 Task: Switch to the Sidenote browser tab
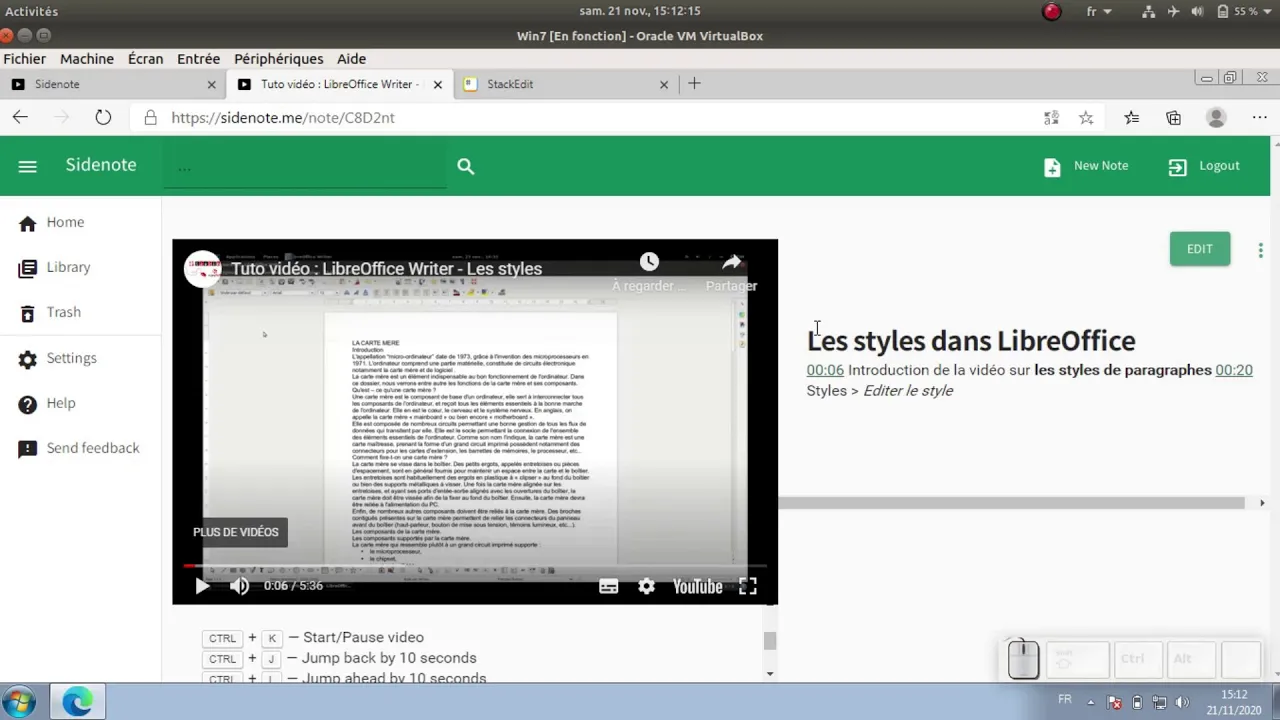[112, 85]
